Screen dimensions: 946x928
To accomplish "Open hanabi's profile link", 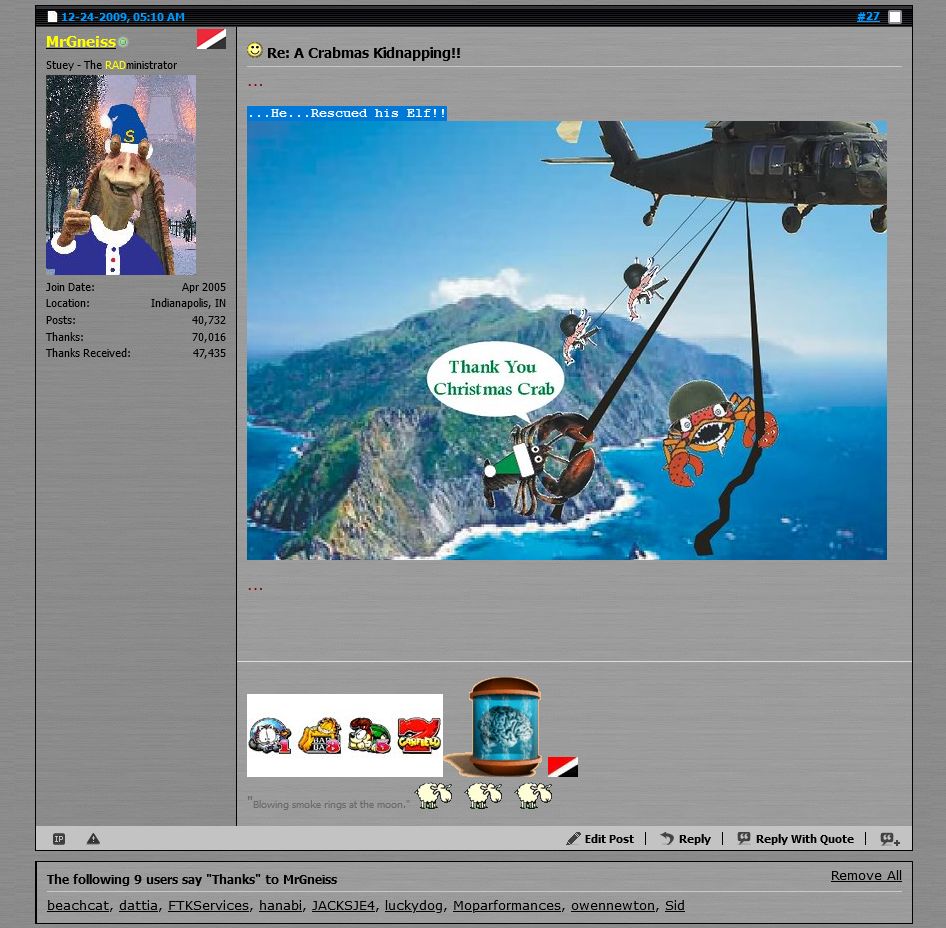I will [280, 905].
